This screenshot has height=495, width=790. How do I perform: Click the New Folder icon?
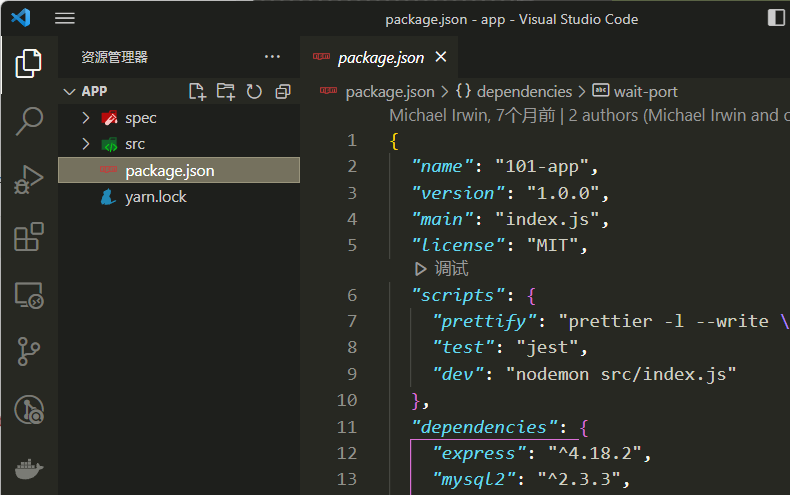226,91
